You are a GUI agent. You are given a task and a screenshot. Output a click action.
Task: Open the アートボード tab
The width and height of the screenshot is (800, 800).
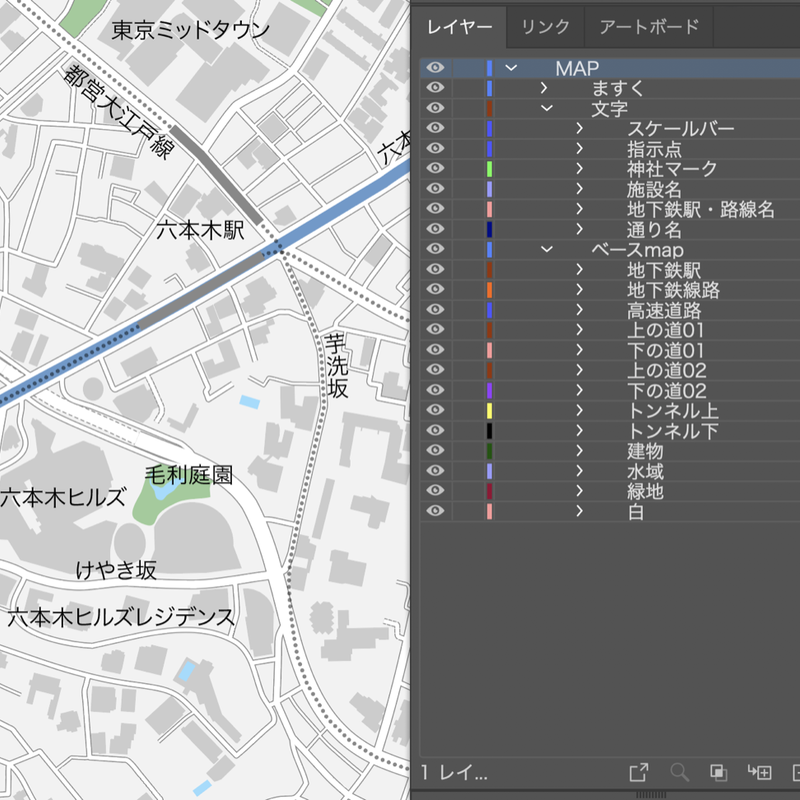(x=650, y=27)
